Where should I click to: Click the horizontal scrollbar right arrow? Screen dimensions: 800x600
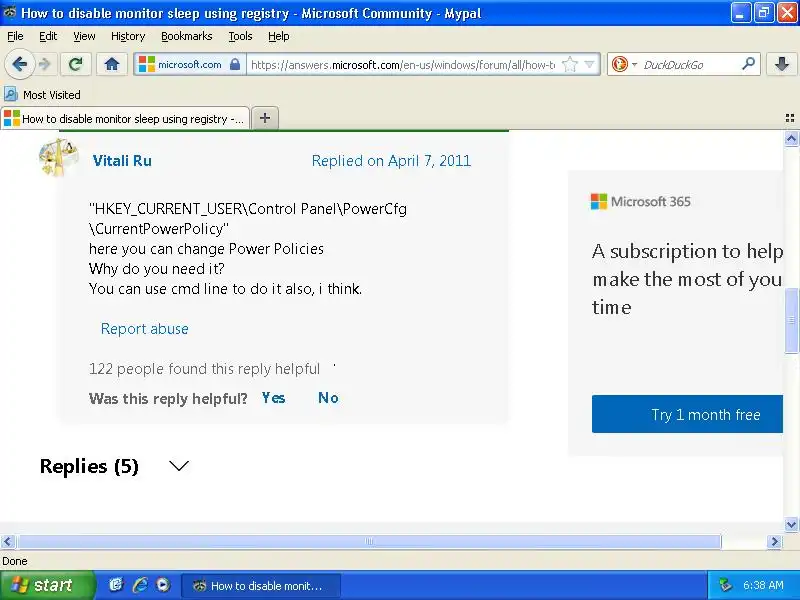774,541
